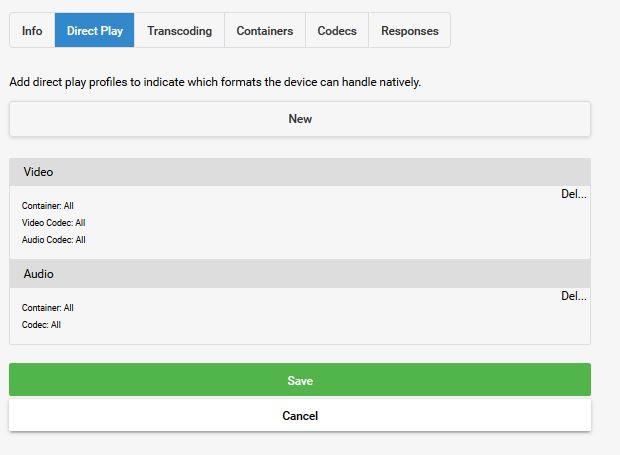Click the Audio Codec: All line
The width and height of the screenshot is (620, 455).
click(x=54, y=240)
